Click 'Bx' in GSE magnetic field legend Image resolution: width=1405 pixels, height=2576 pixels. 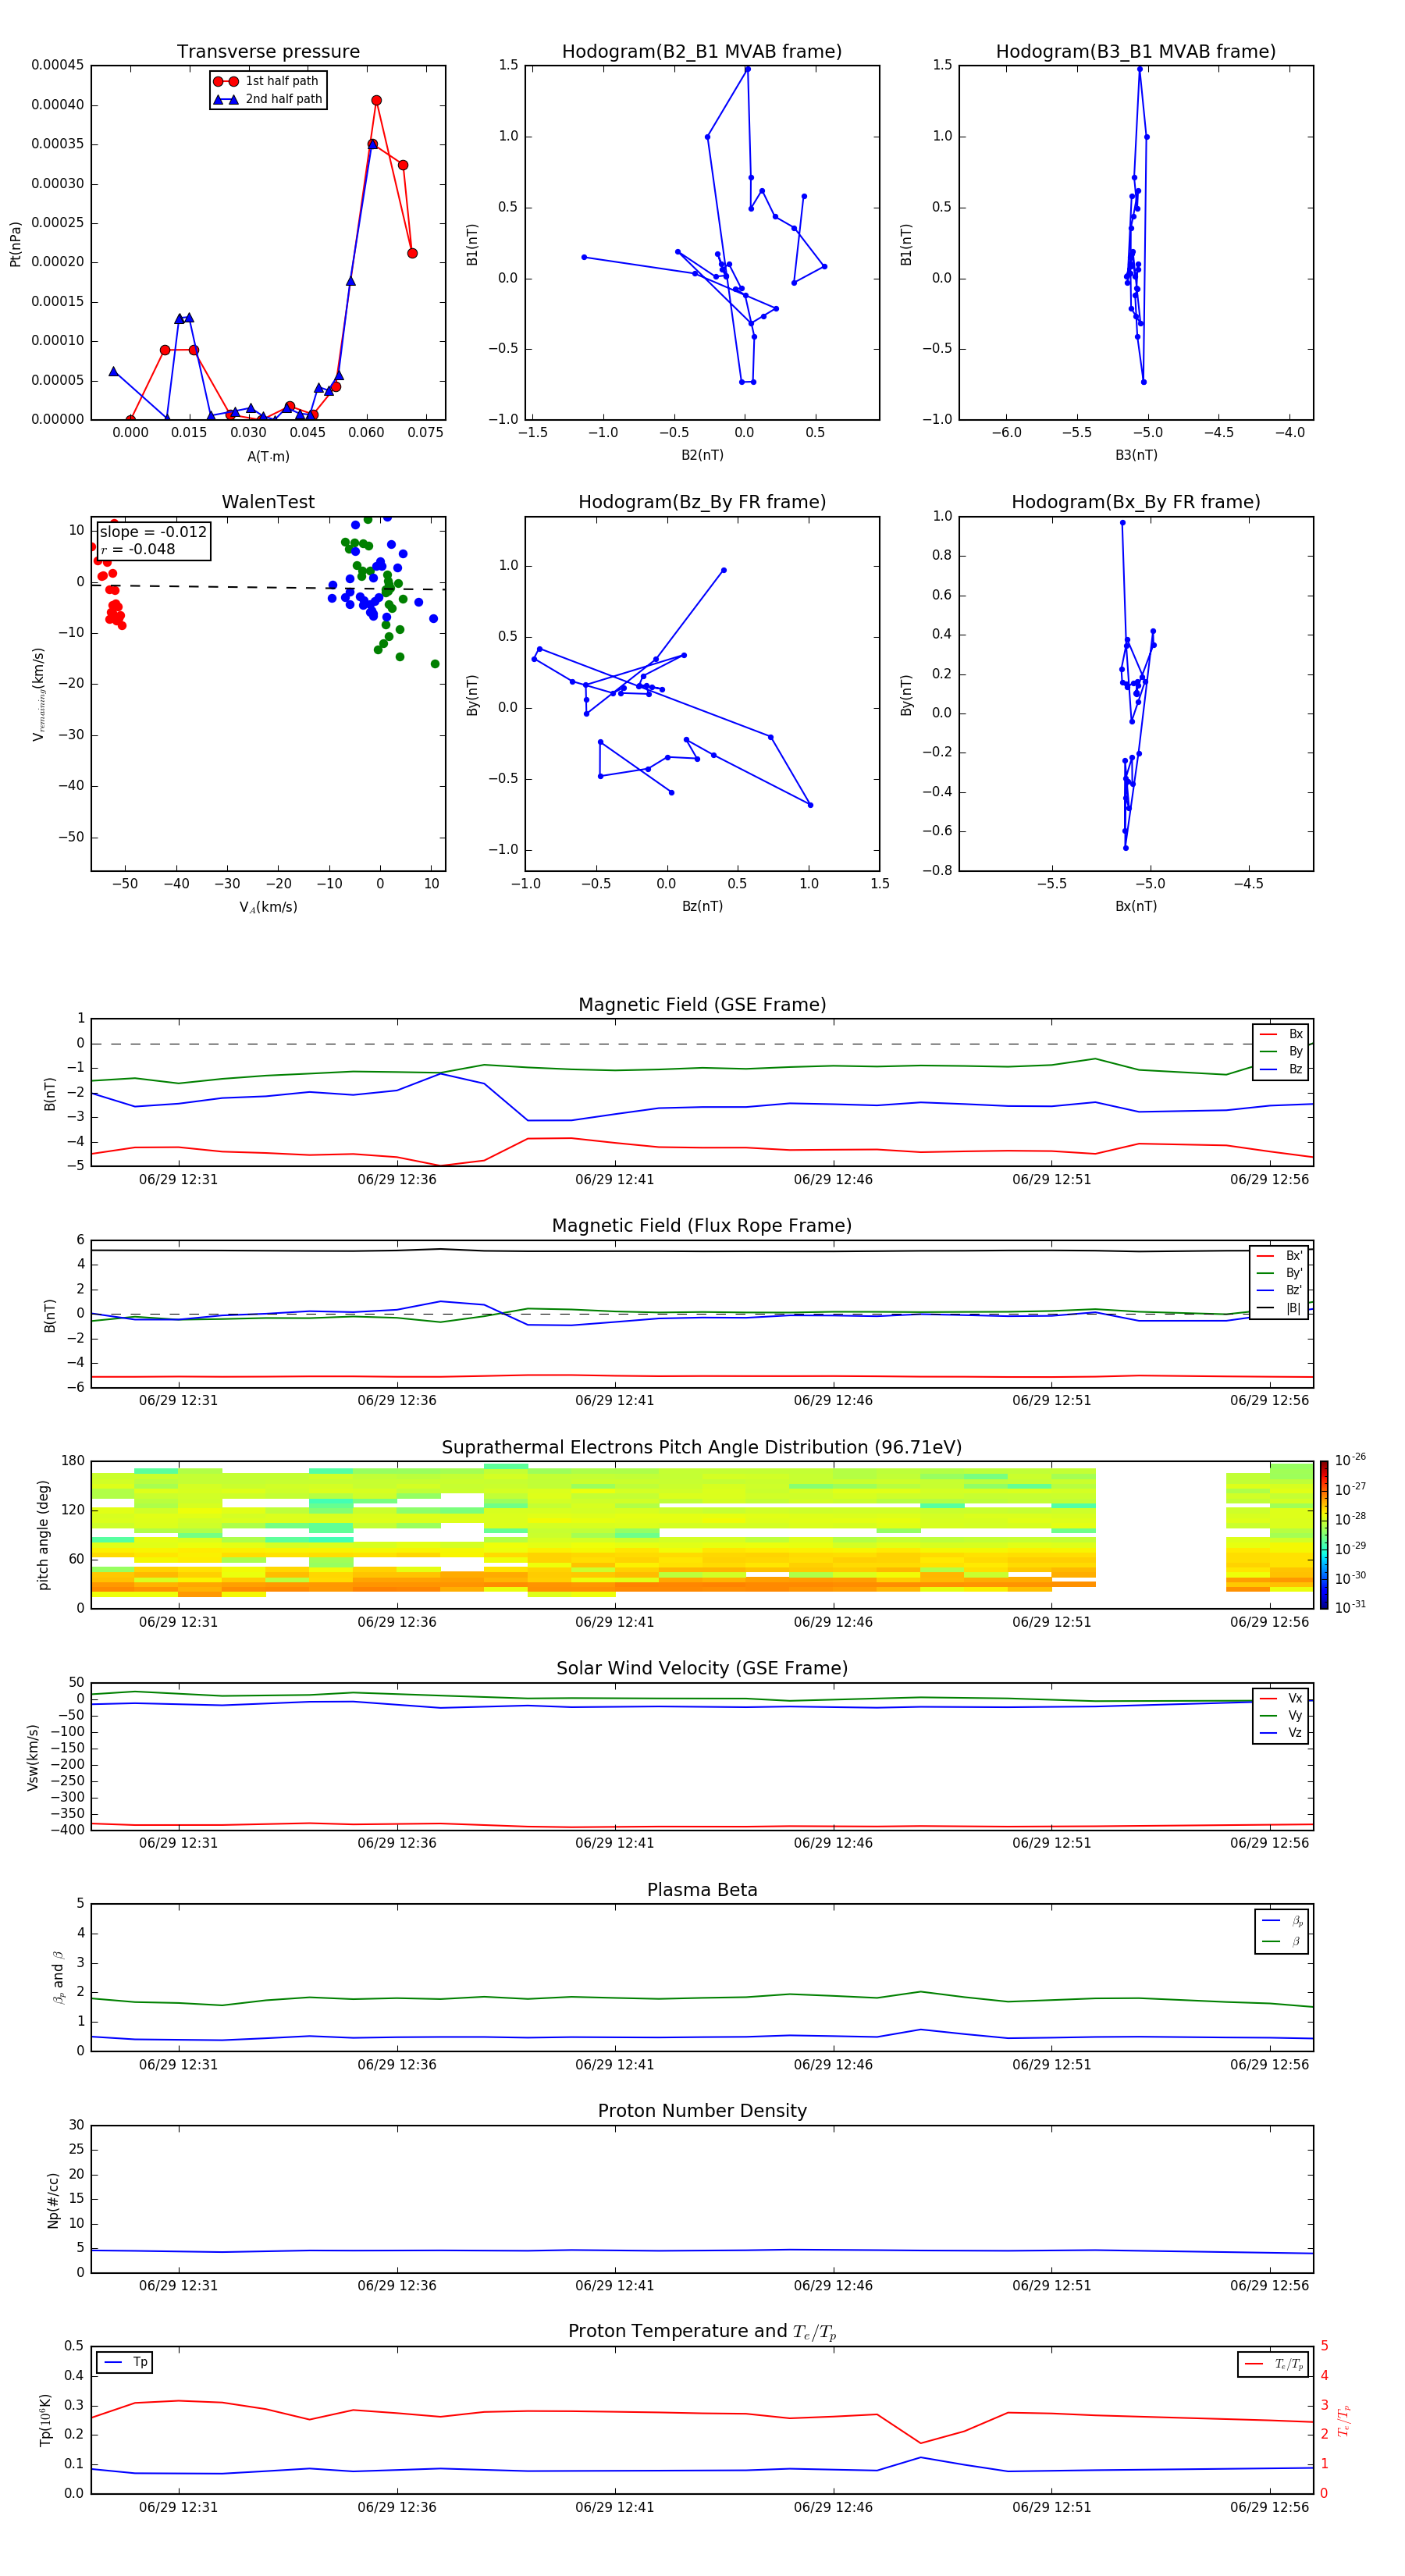[1282, 1035]
